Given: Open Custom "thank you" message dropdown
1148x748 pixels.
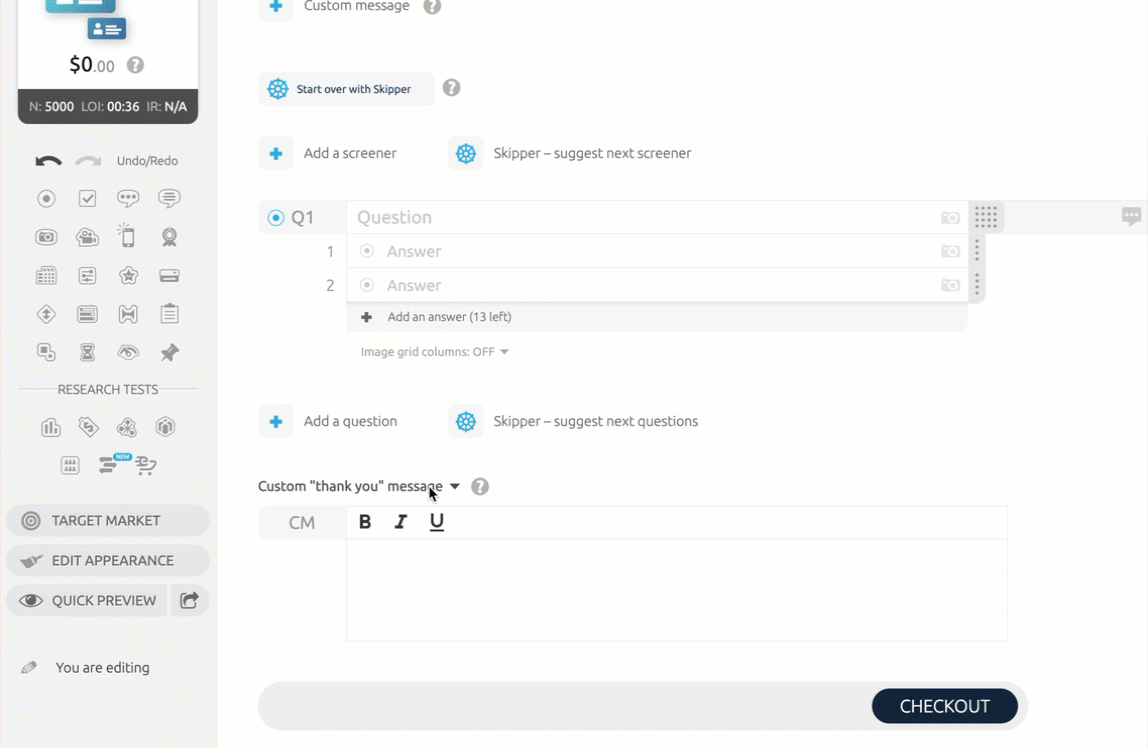Looking at the screenshot, I should tap(454, 487).
